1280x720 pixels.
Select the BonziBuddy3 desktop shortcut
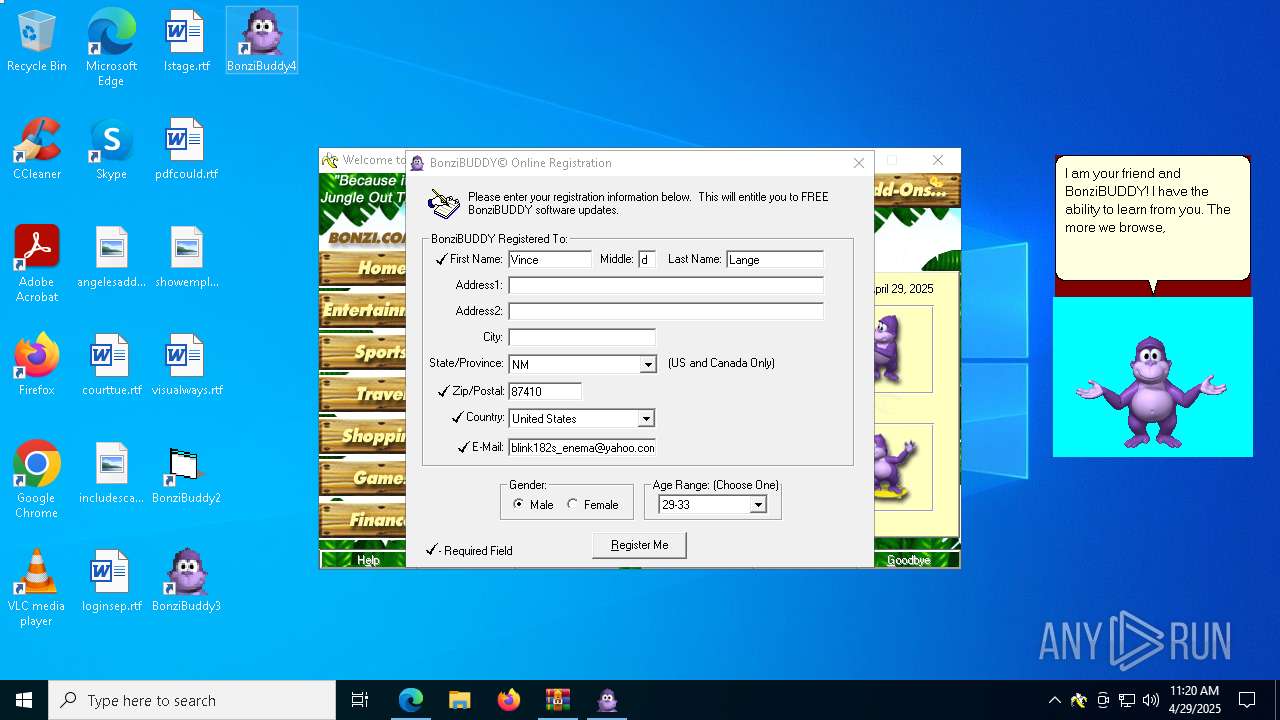click(x=186, y=582)
